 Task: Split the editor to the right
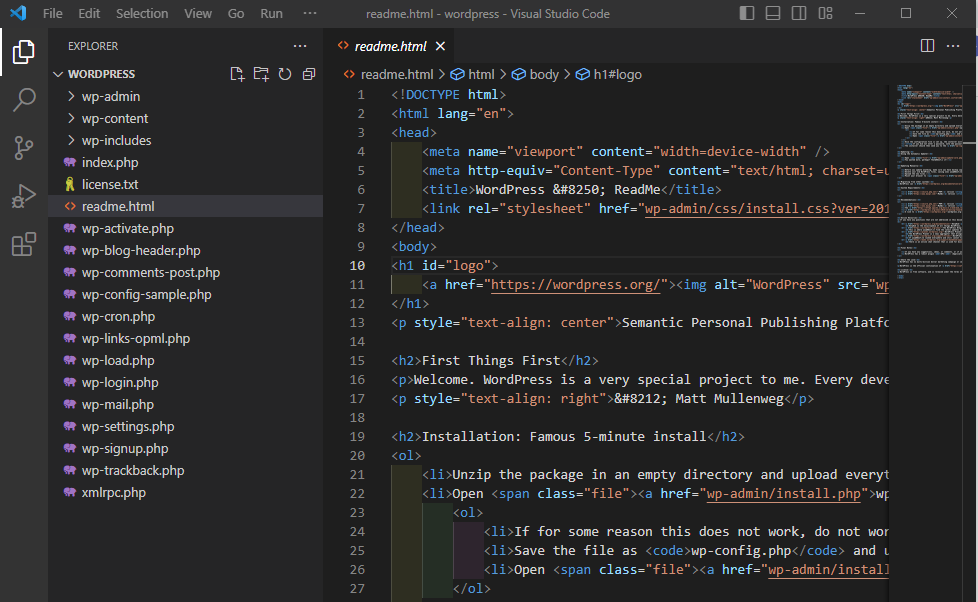[927, 46]
